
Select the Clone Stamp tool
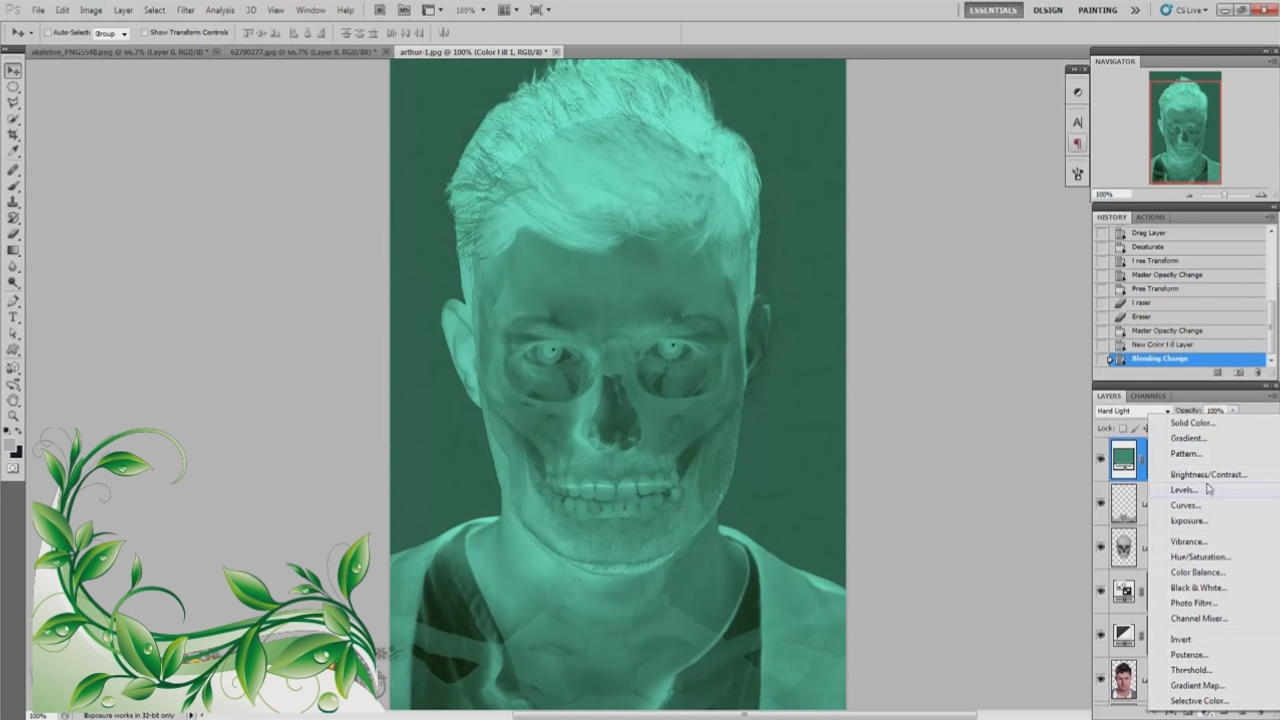[13, 201]
